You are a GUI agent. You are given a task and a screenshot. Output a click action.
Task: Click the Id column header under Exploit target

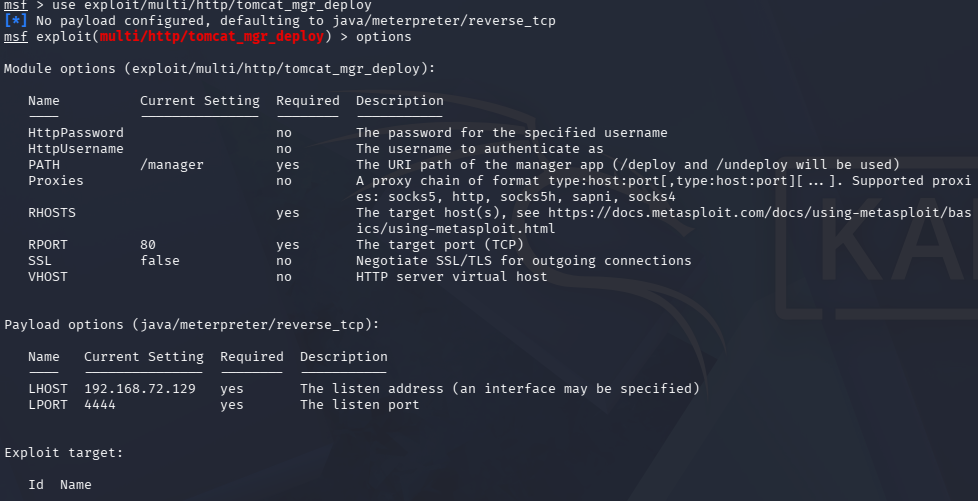click(x=36, y=485)
